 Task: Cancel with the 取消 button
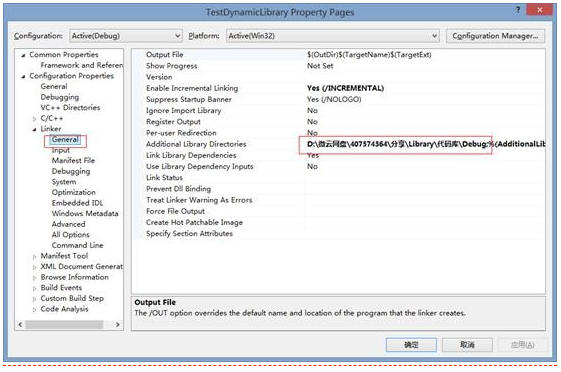(x=467, y=345)
